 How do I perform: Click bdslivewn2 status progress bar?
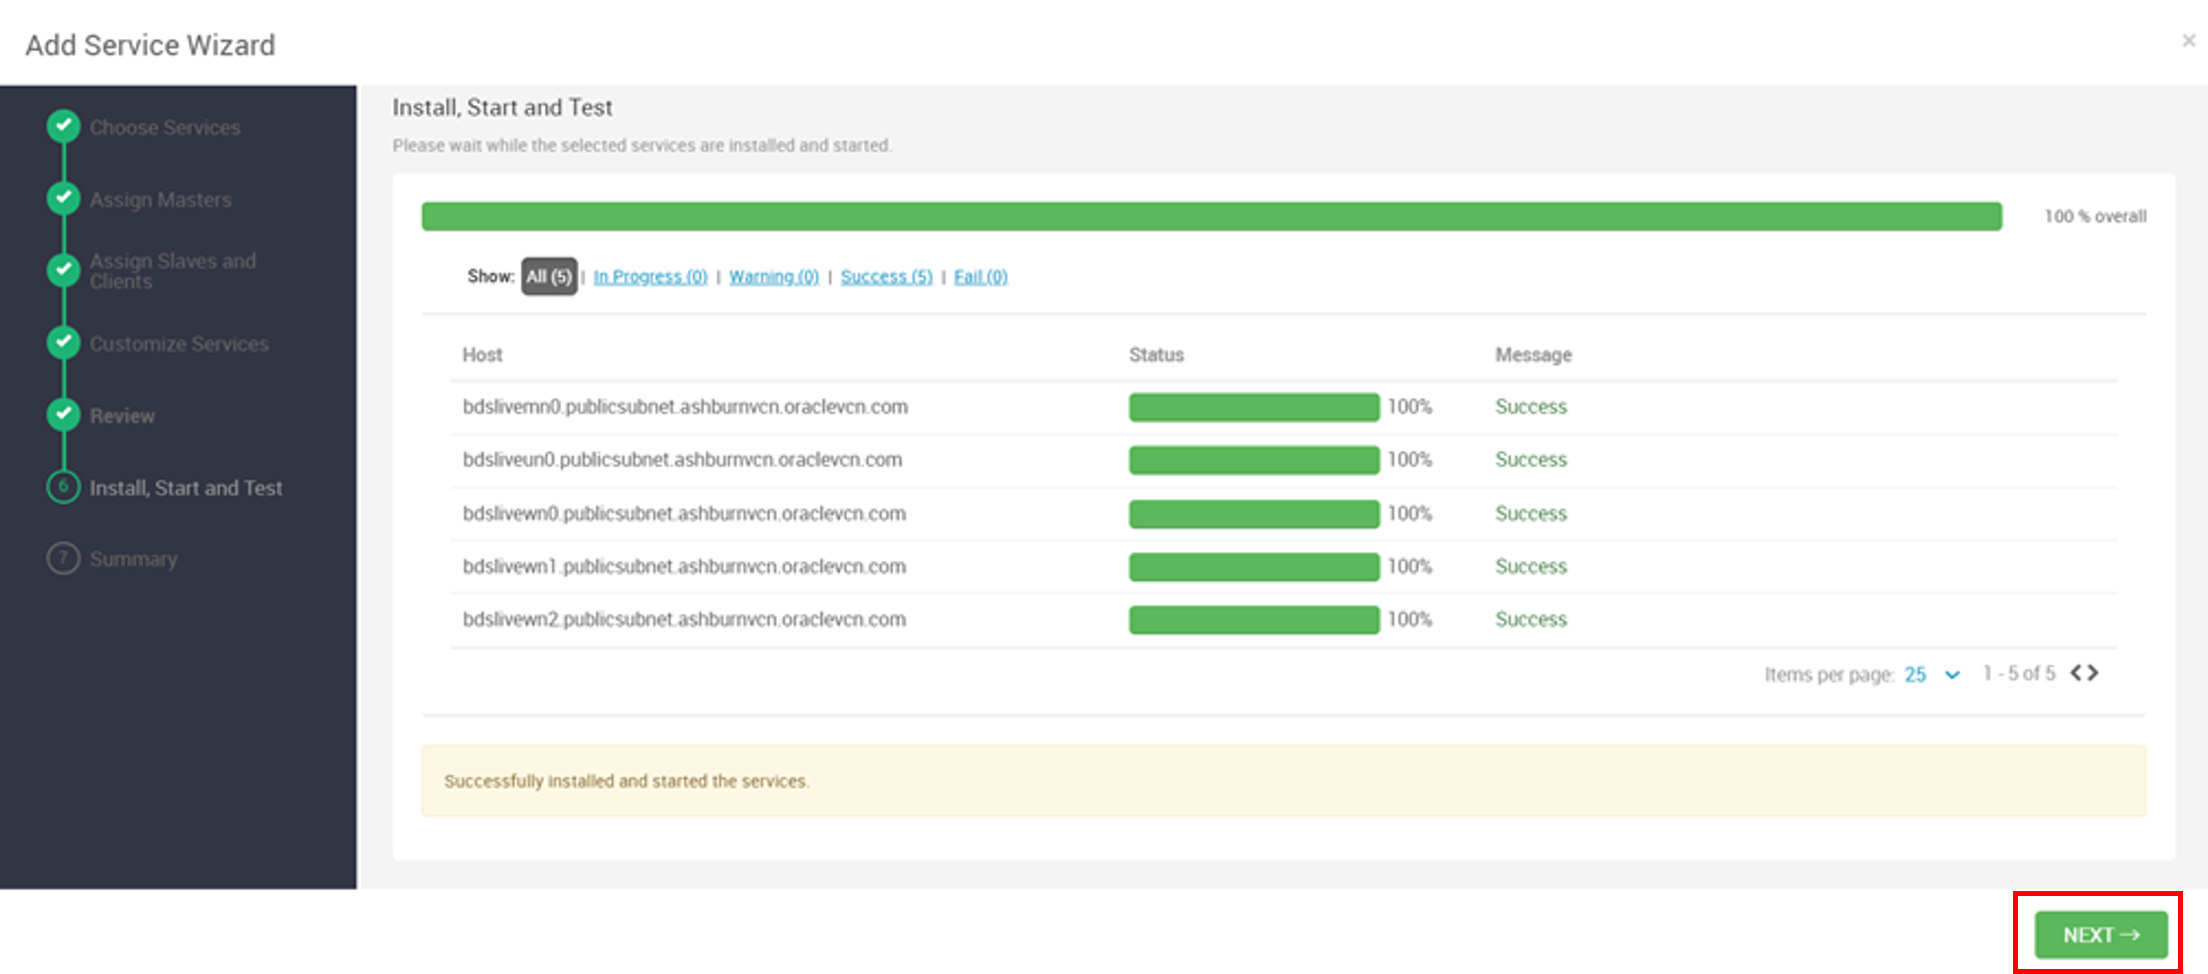tap(1254, 620)
